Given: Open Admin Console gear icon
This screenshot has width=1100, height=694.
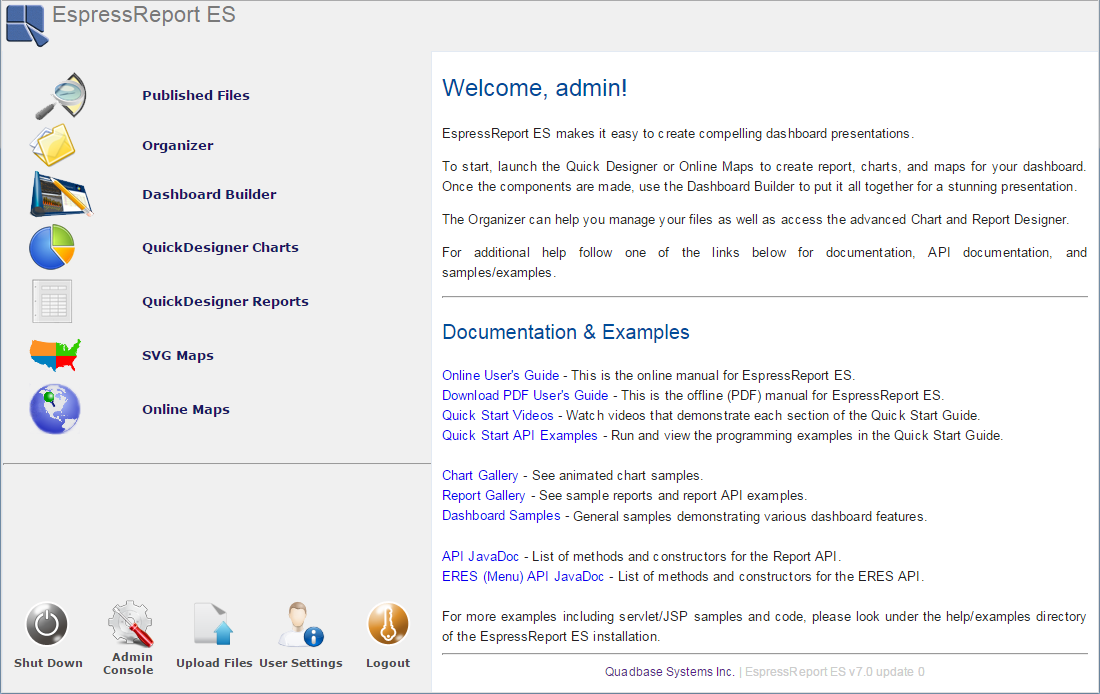Looking at the screenshot, I should [x=130, y=623].
